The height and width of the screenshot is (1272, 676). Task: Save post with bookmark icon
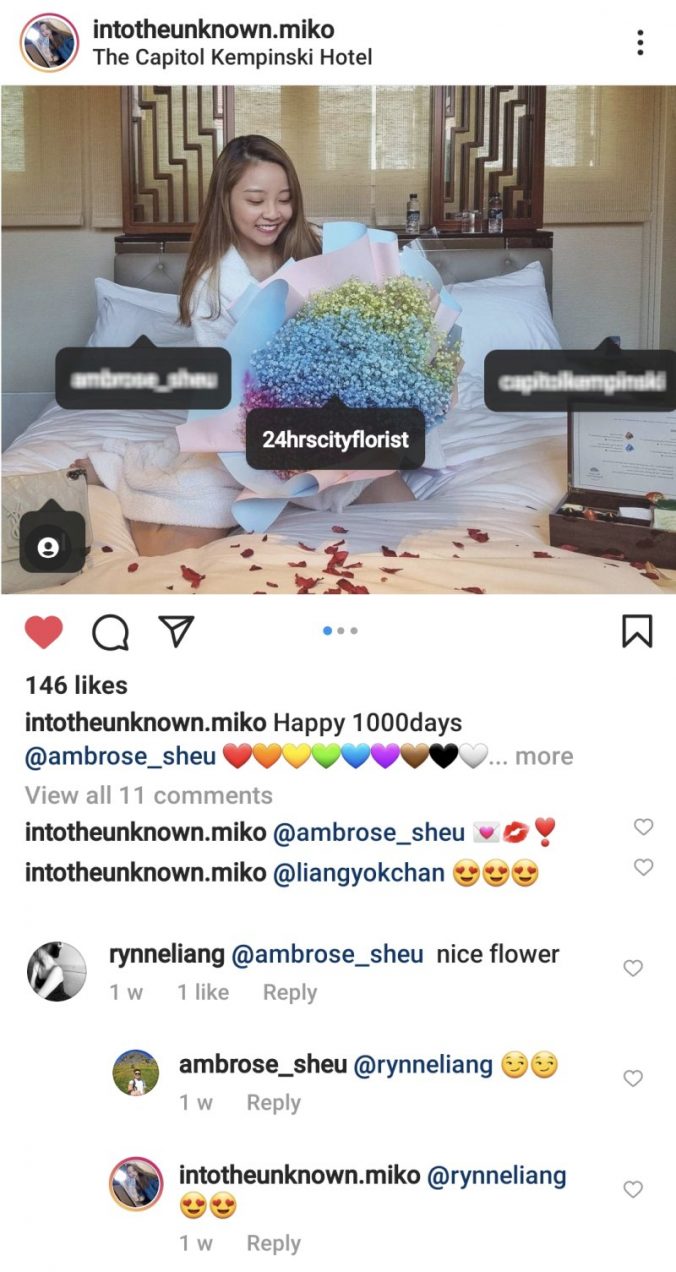coord(637,631)
